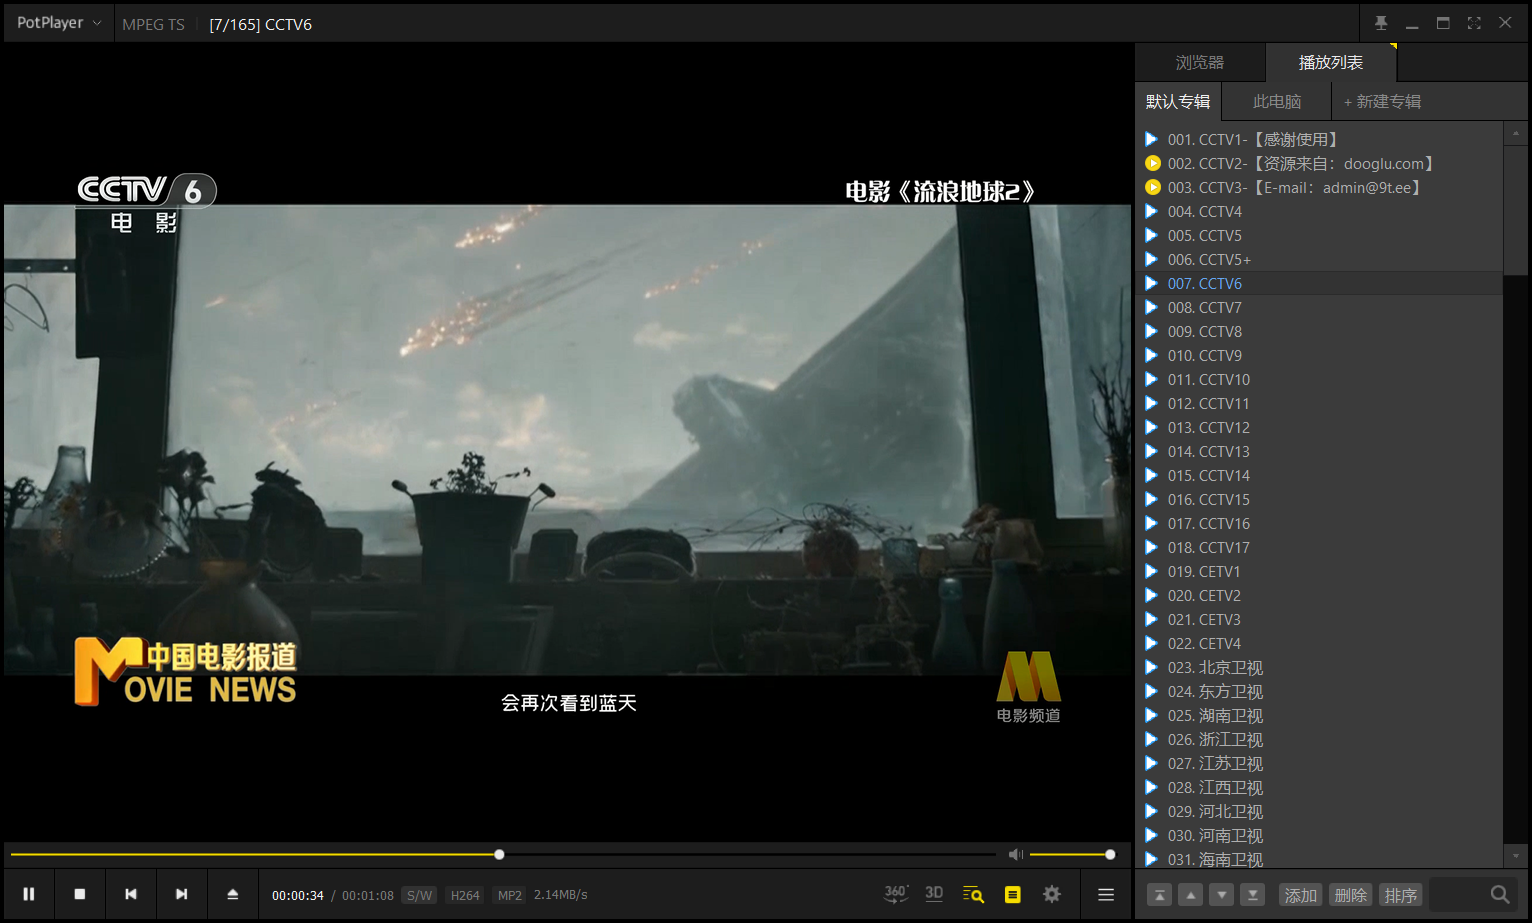Image resolution: width=1532 pixels, height=923 pixels.
Task: Select playlist item 025. 湖南卫视
Action: pyautogui.click(x=1320, y=715)
